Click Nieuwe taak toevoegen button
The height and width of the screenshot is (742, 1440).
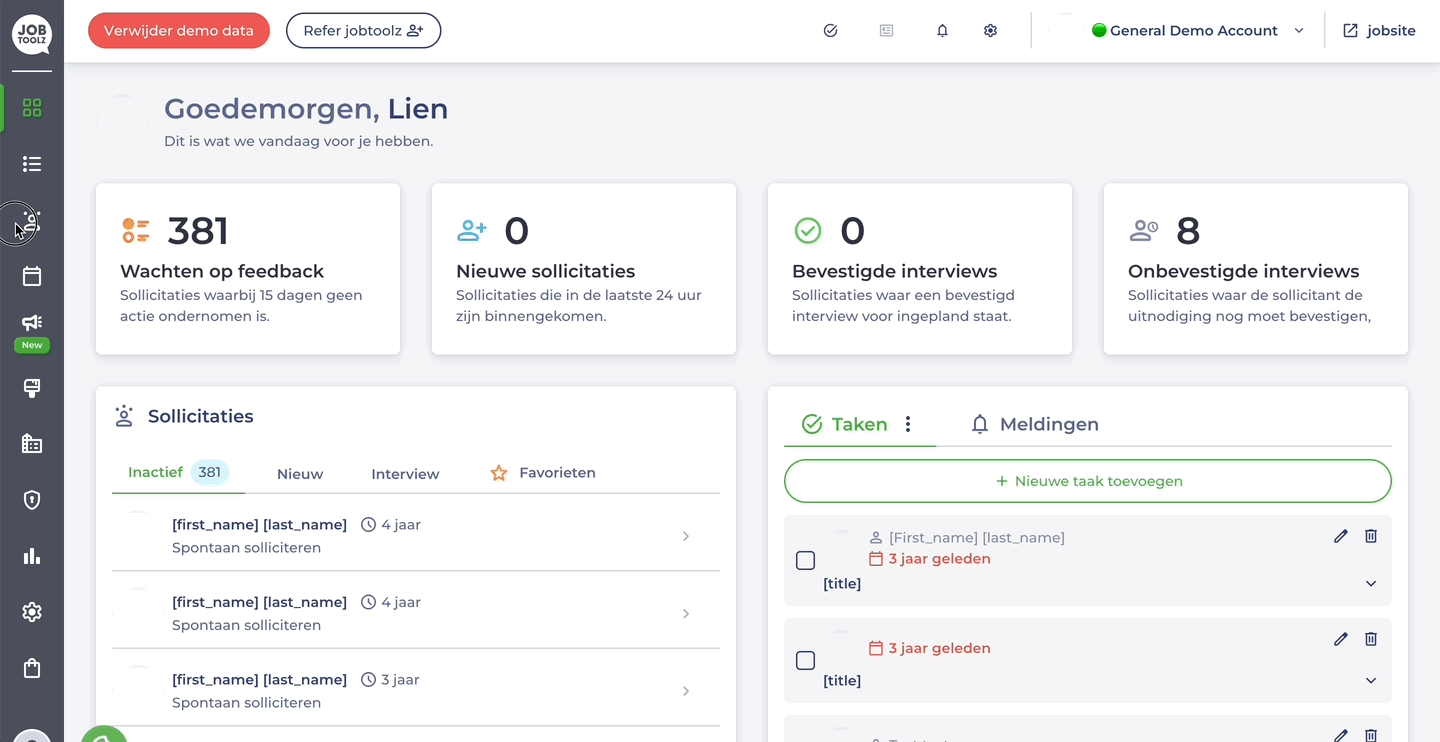point(1088,481)
